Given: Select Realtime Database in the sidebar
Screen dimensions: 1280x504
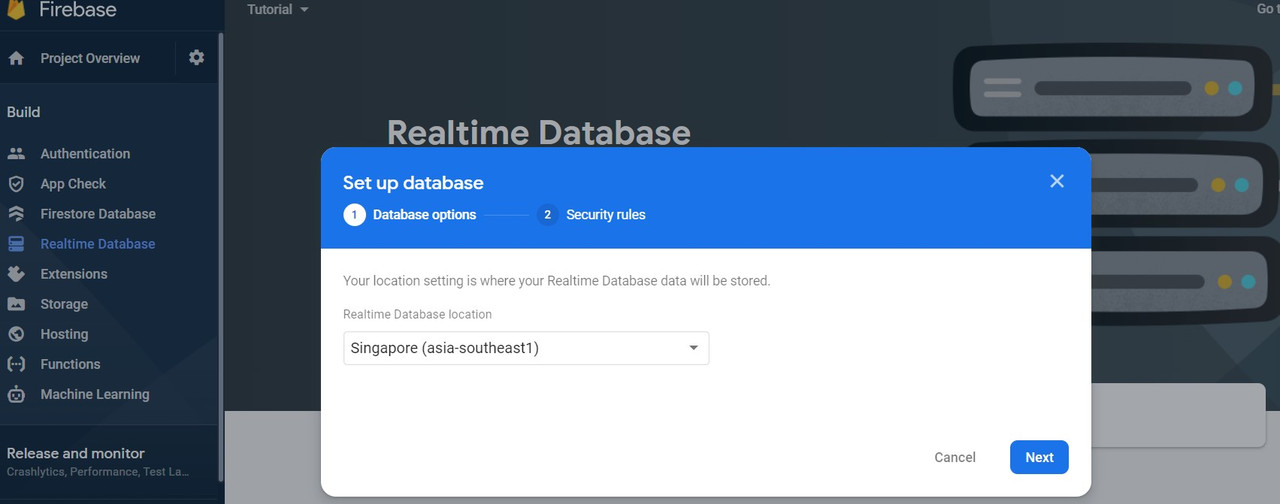Looking at the screenshot, I should pyautogui.click(x=98, y=244).
